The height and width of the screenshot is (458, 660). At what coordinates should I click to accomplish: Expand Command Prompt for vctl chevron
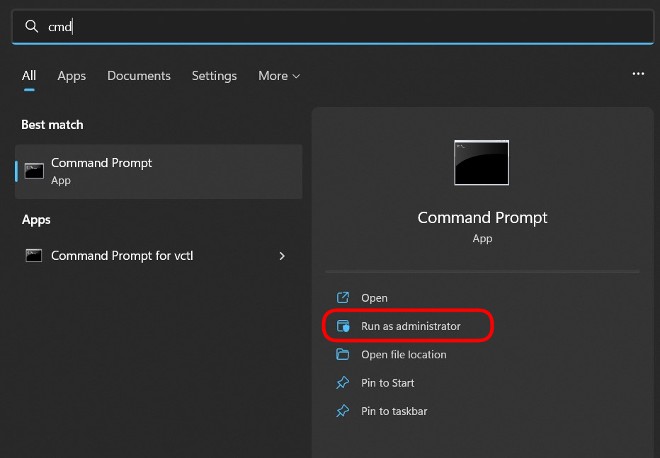pos(282,256)
